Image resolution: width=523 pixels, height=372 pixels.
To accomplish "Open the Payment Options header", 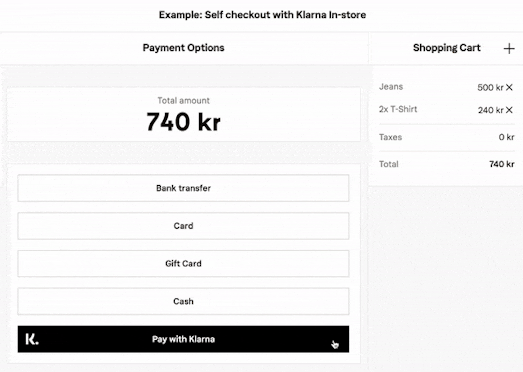I will (x=183, y=48).
